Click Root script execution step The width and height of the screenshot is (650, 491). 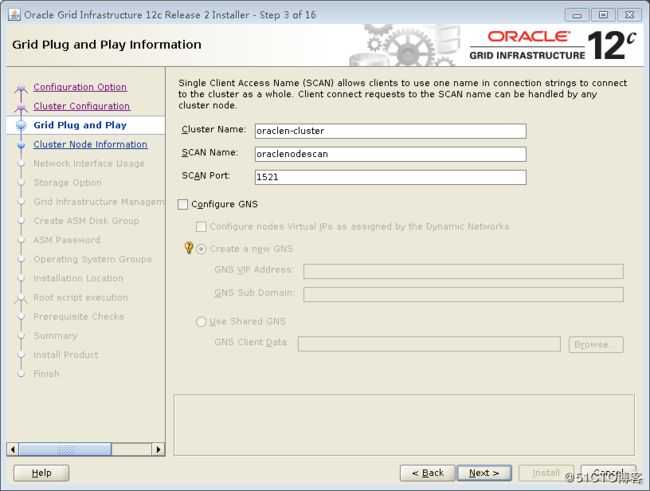pyautogui.click(x=81, y=297)
